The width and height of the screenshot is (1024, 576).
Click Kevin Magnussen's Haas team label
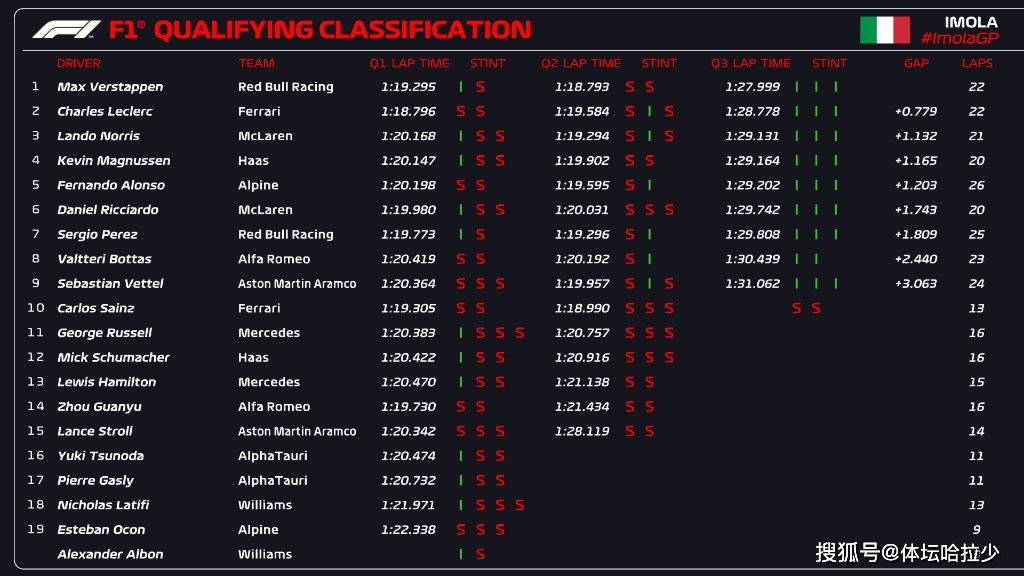[253, 161]
